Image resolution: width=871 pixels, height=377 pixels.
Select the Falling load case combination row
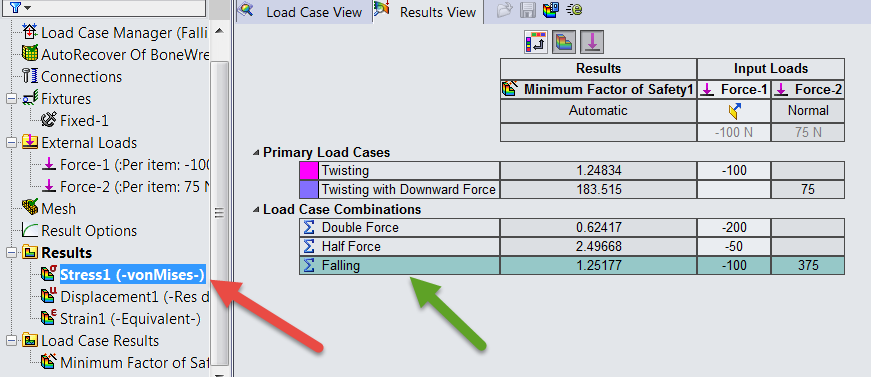tap(572, 265)
